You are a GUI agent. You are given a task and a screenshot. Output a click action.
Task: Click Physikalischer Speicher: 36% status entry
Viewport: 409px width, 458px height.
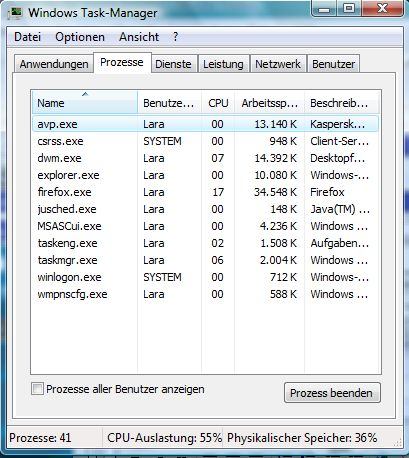click(302, 438)
